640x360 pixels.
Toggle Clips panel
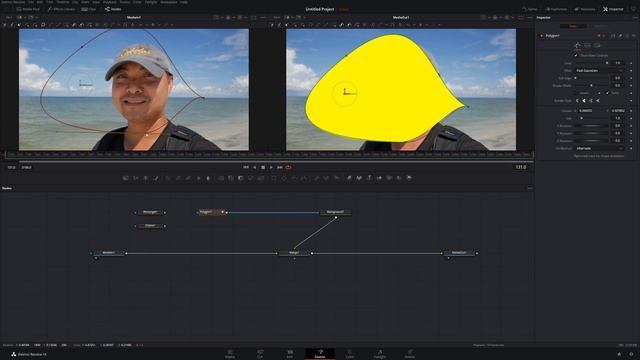[89, 9]
